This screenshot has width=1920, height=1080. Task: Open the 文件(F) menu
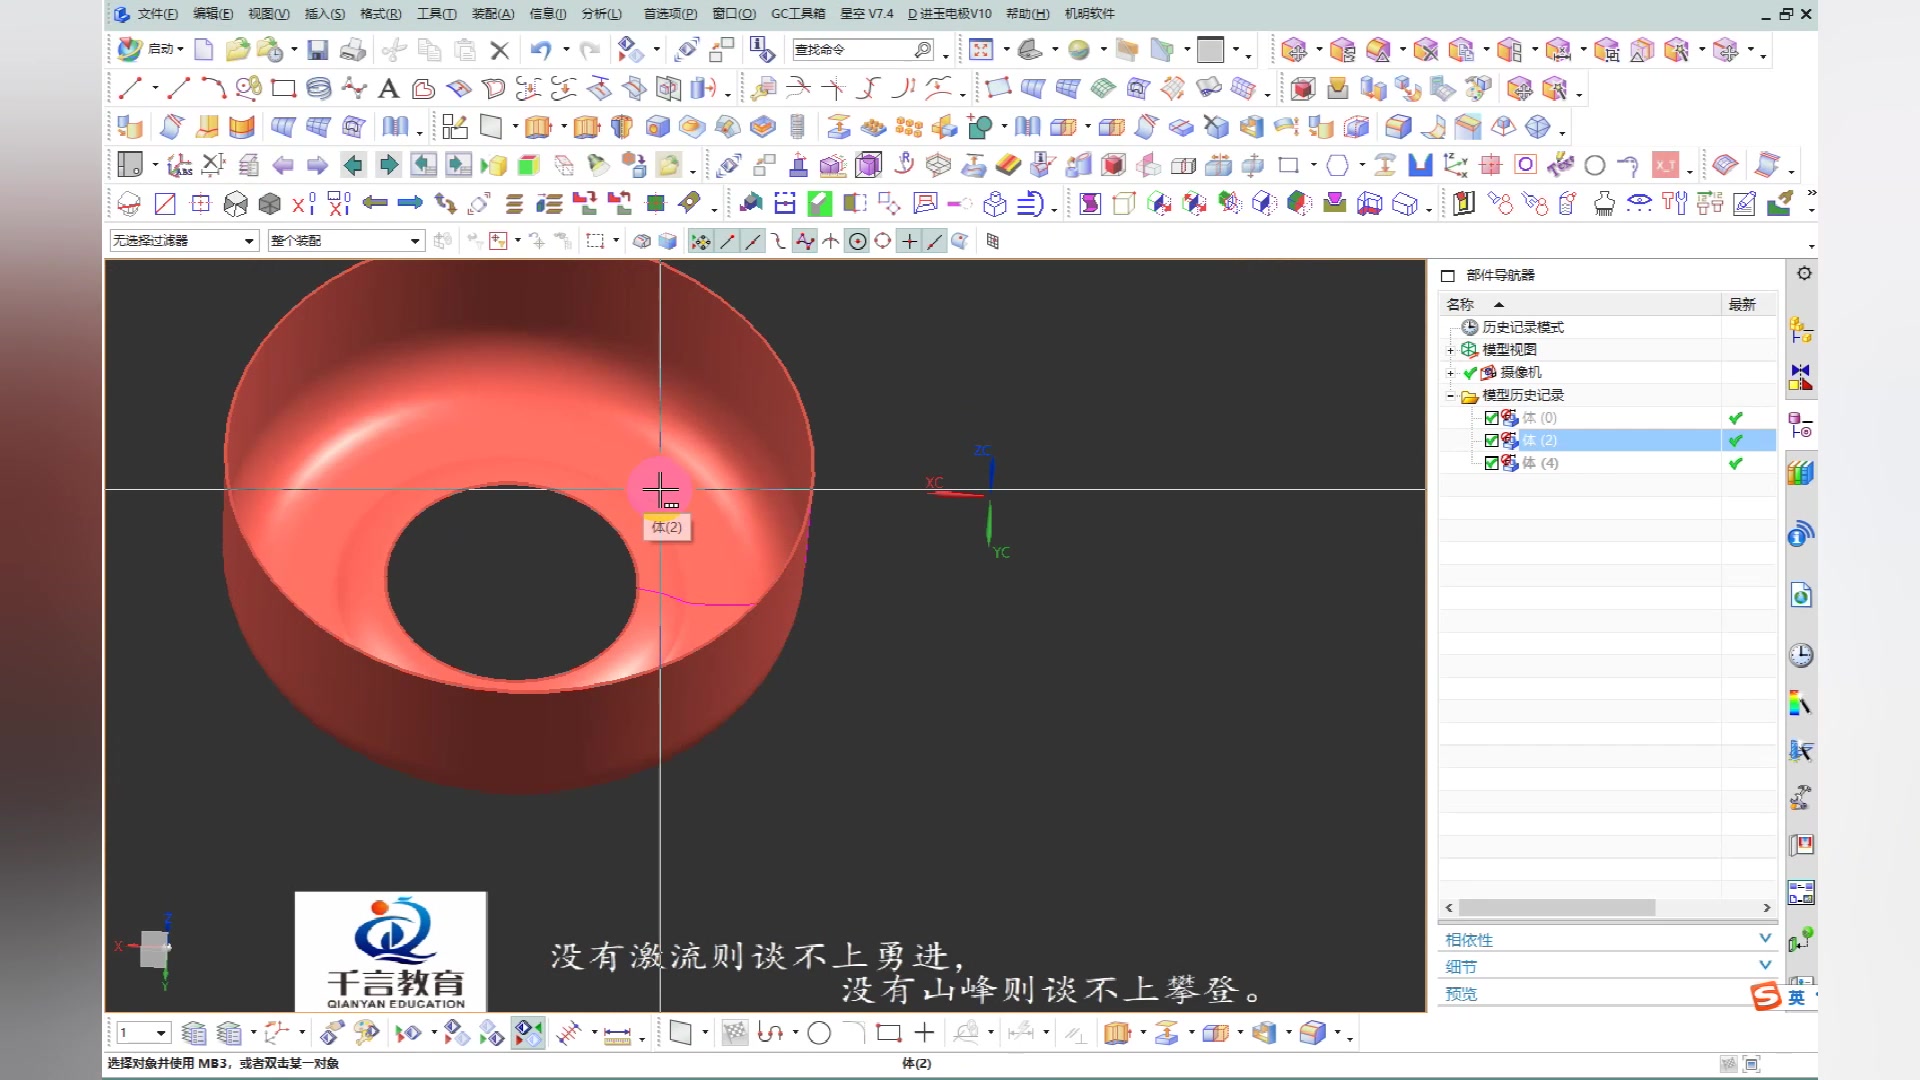157,14
